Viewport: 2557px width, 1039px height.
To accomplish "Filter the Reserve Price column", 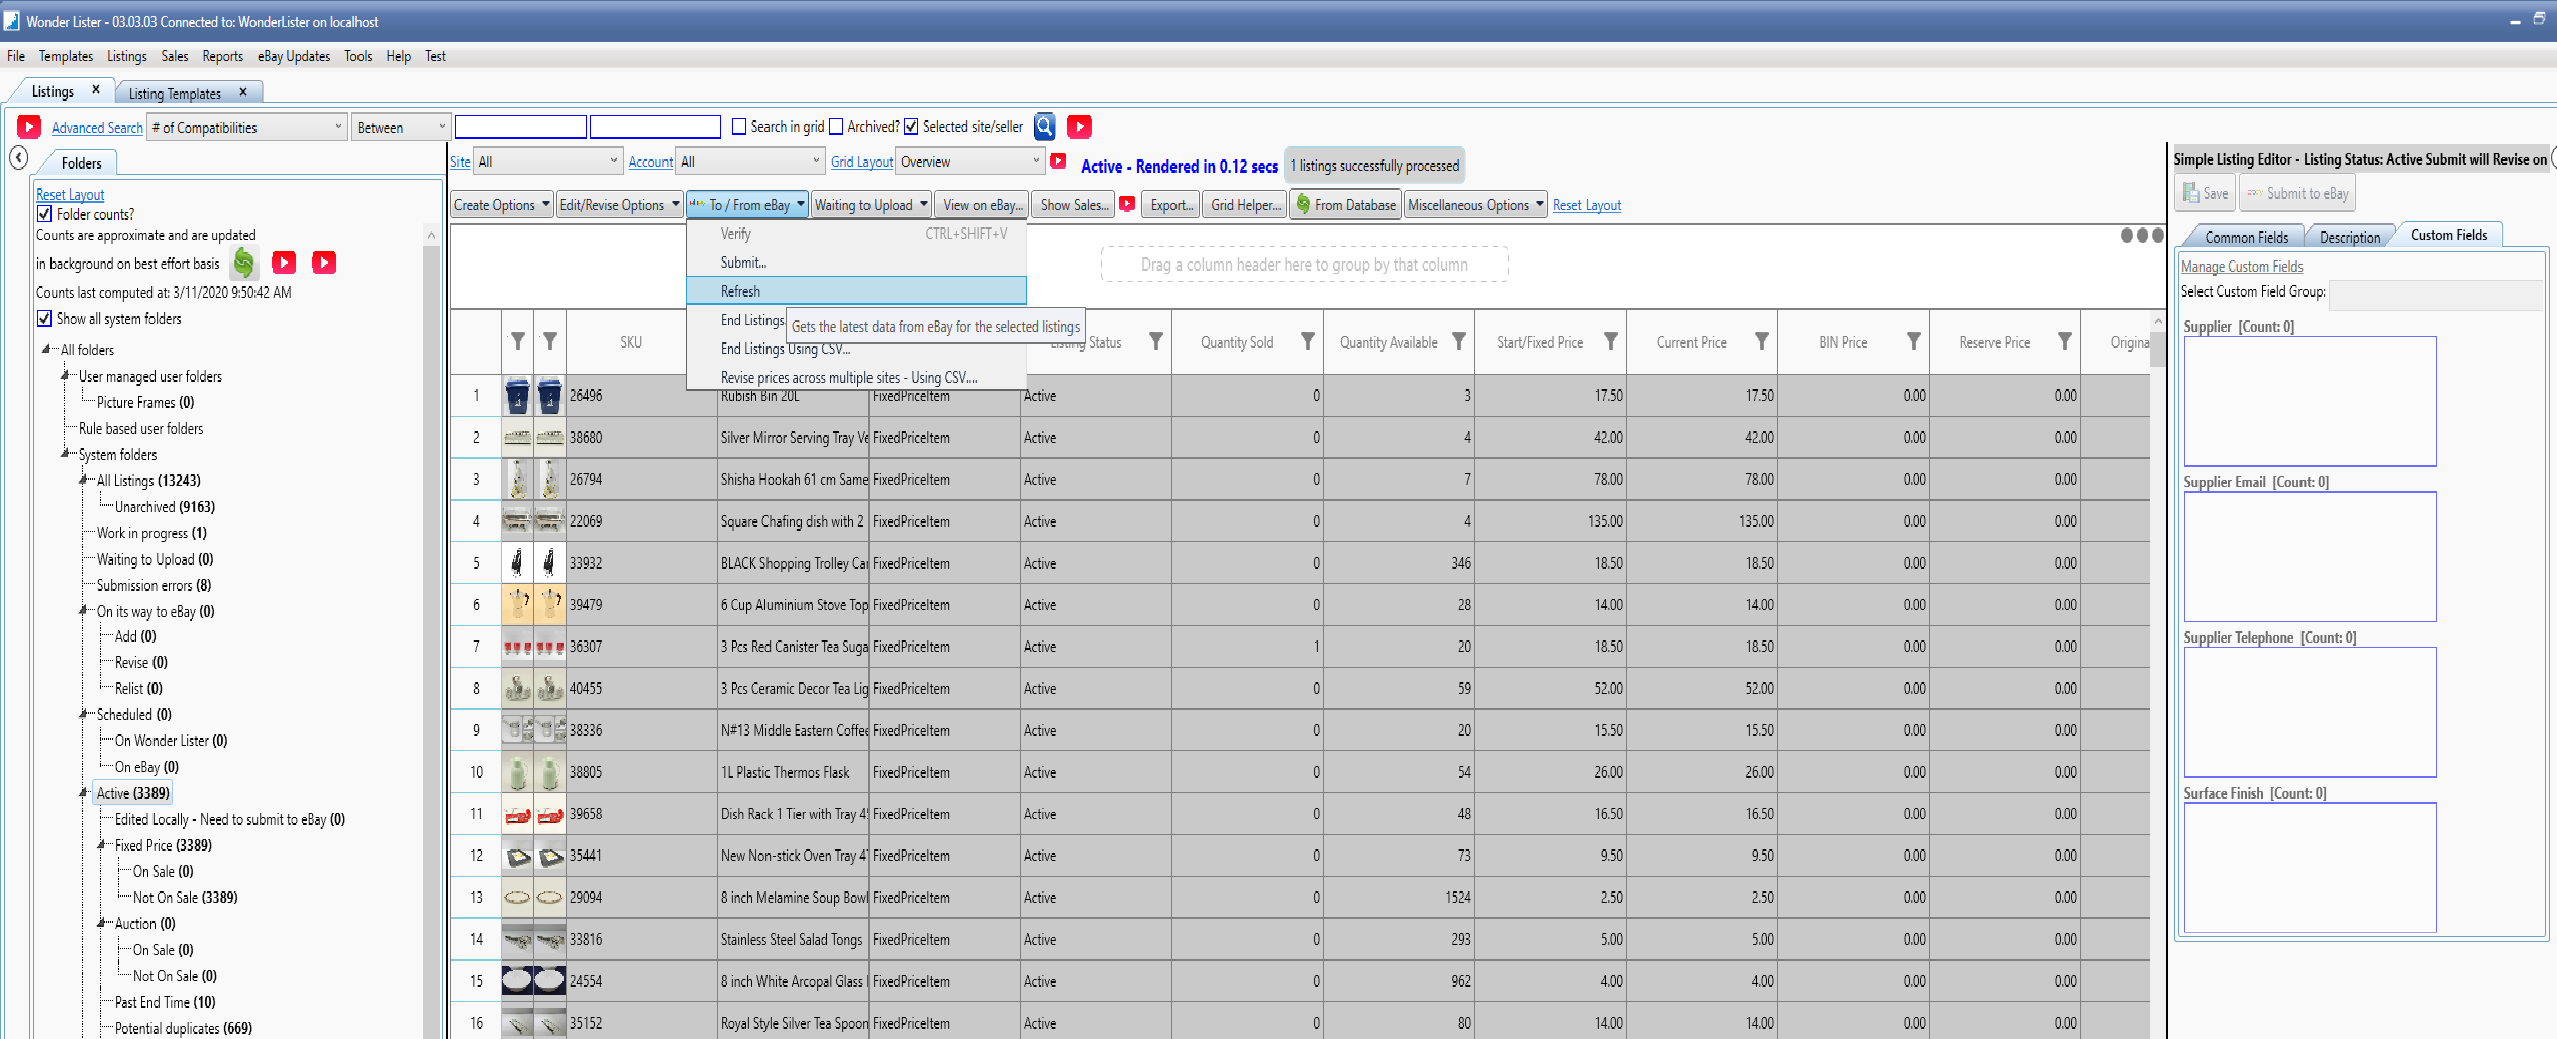I will point(2064,342).
